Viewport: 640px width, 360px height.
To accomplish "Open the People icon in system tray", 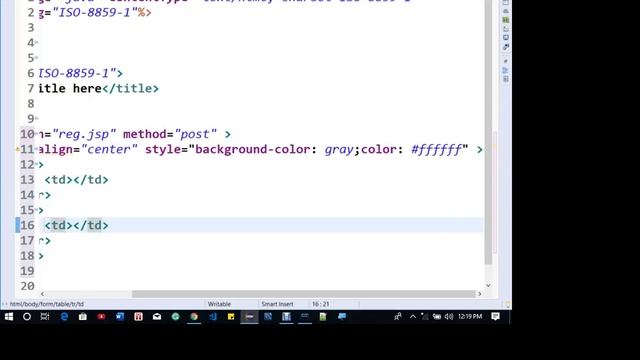I will pos(398,316).
